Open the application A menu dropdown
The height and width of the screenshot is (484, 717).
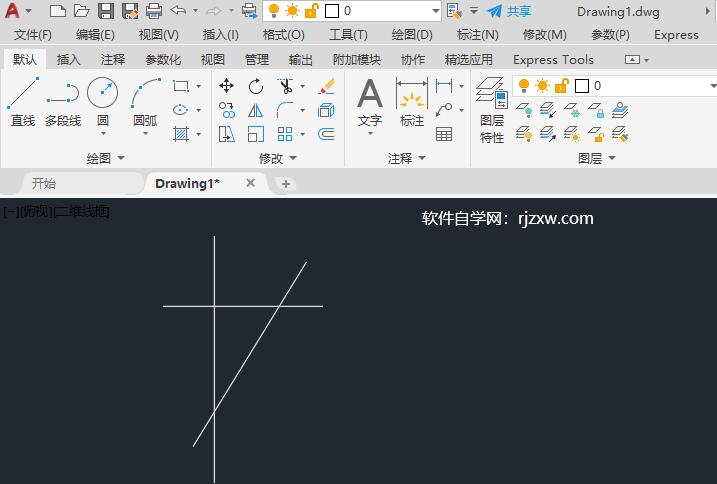[x=28, y=11]
